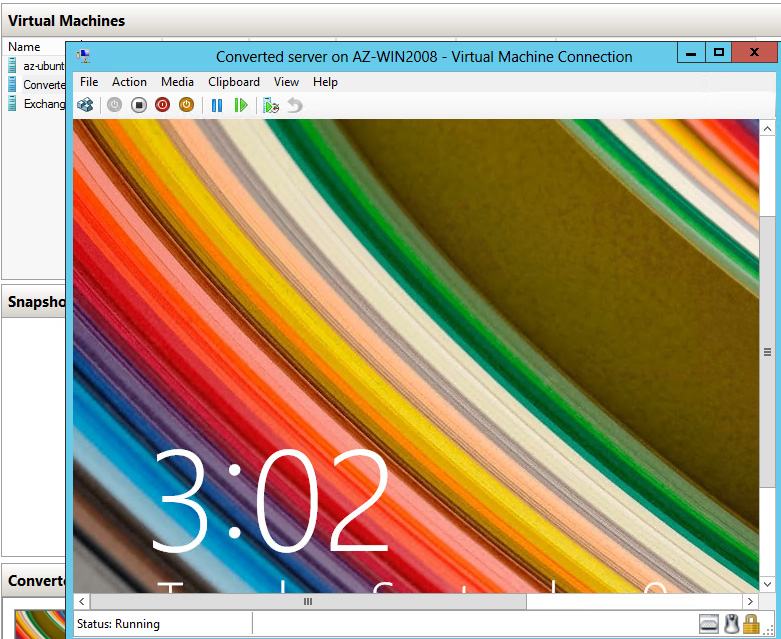Click the right arrow of the horizontal scrollbar
The width and height of the screenshot is (781, 639).
pyautogui.click(x=750, y=601)
